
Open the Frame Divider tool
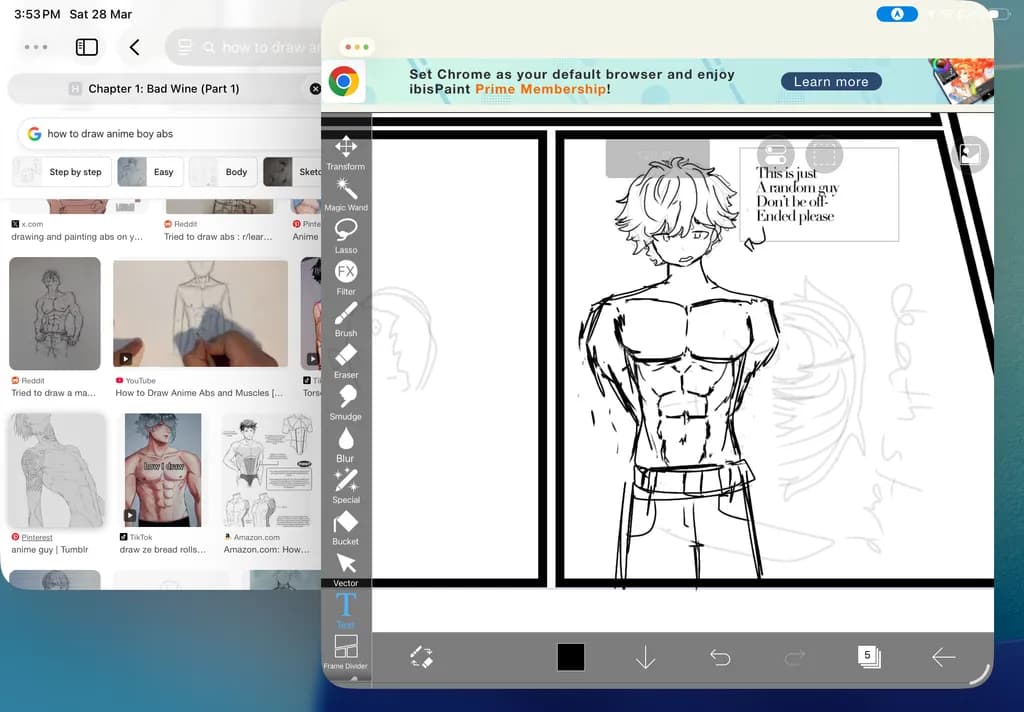click(345, 652)
